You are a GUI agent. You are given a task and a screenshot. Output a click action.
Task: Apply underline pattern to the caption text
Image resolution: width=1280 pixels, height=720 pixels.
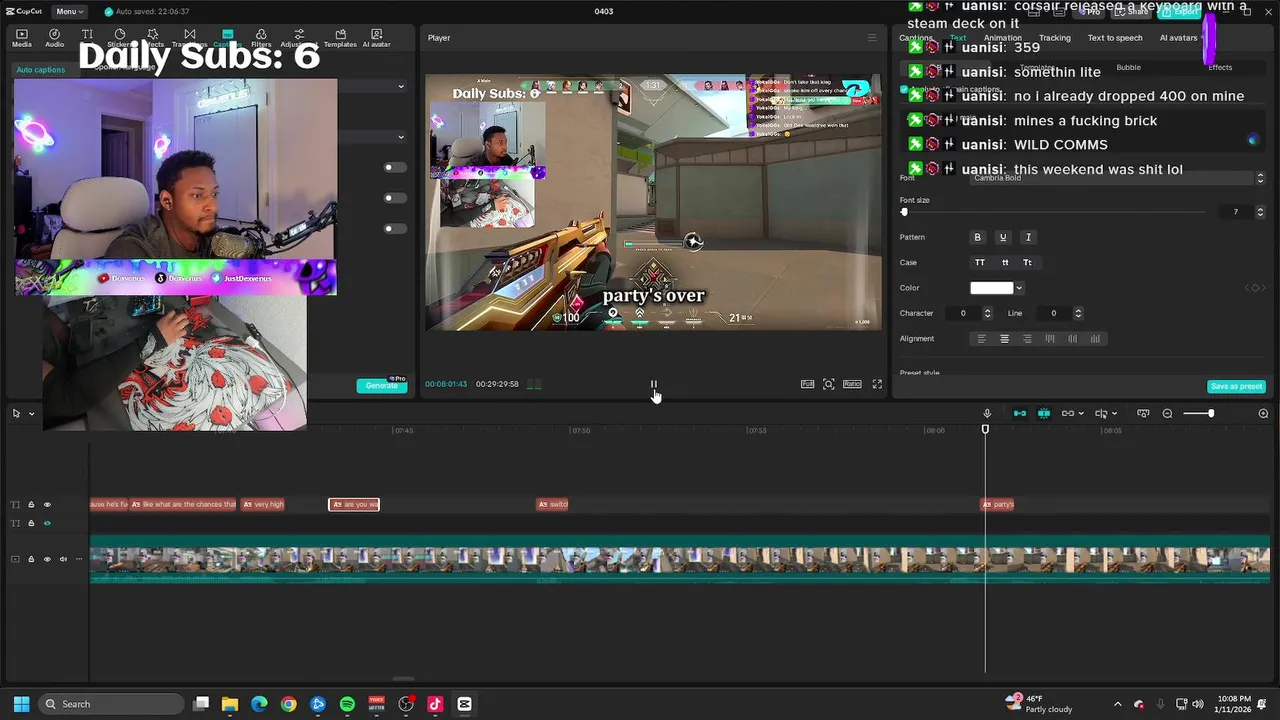pos(1003,237)
